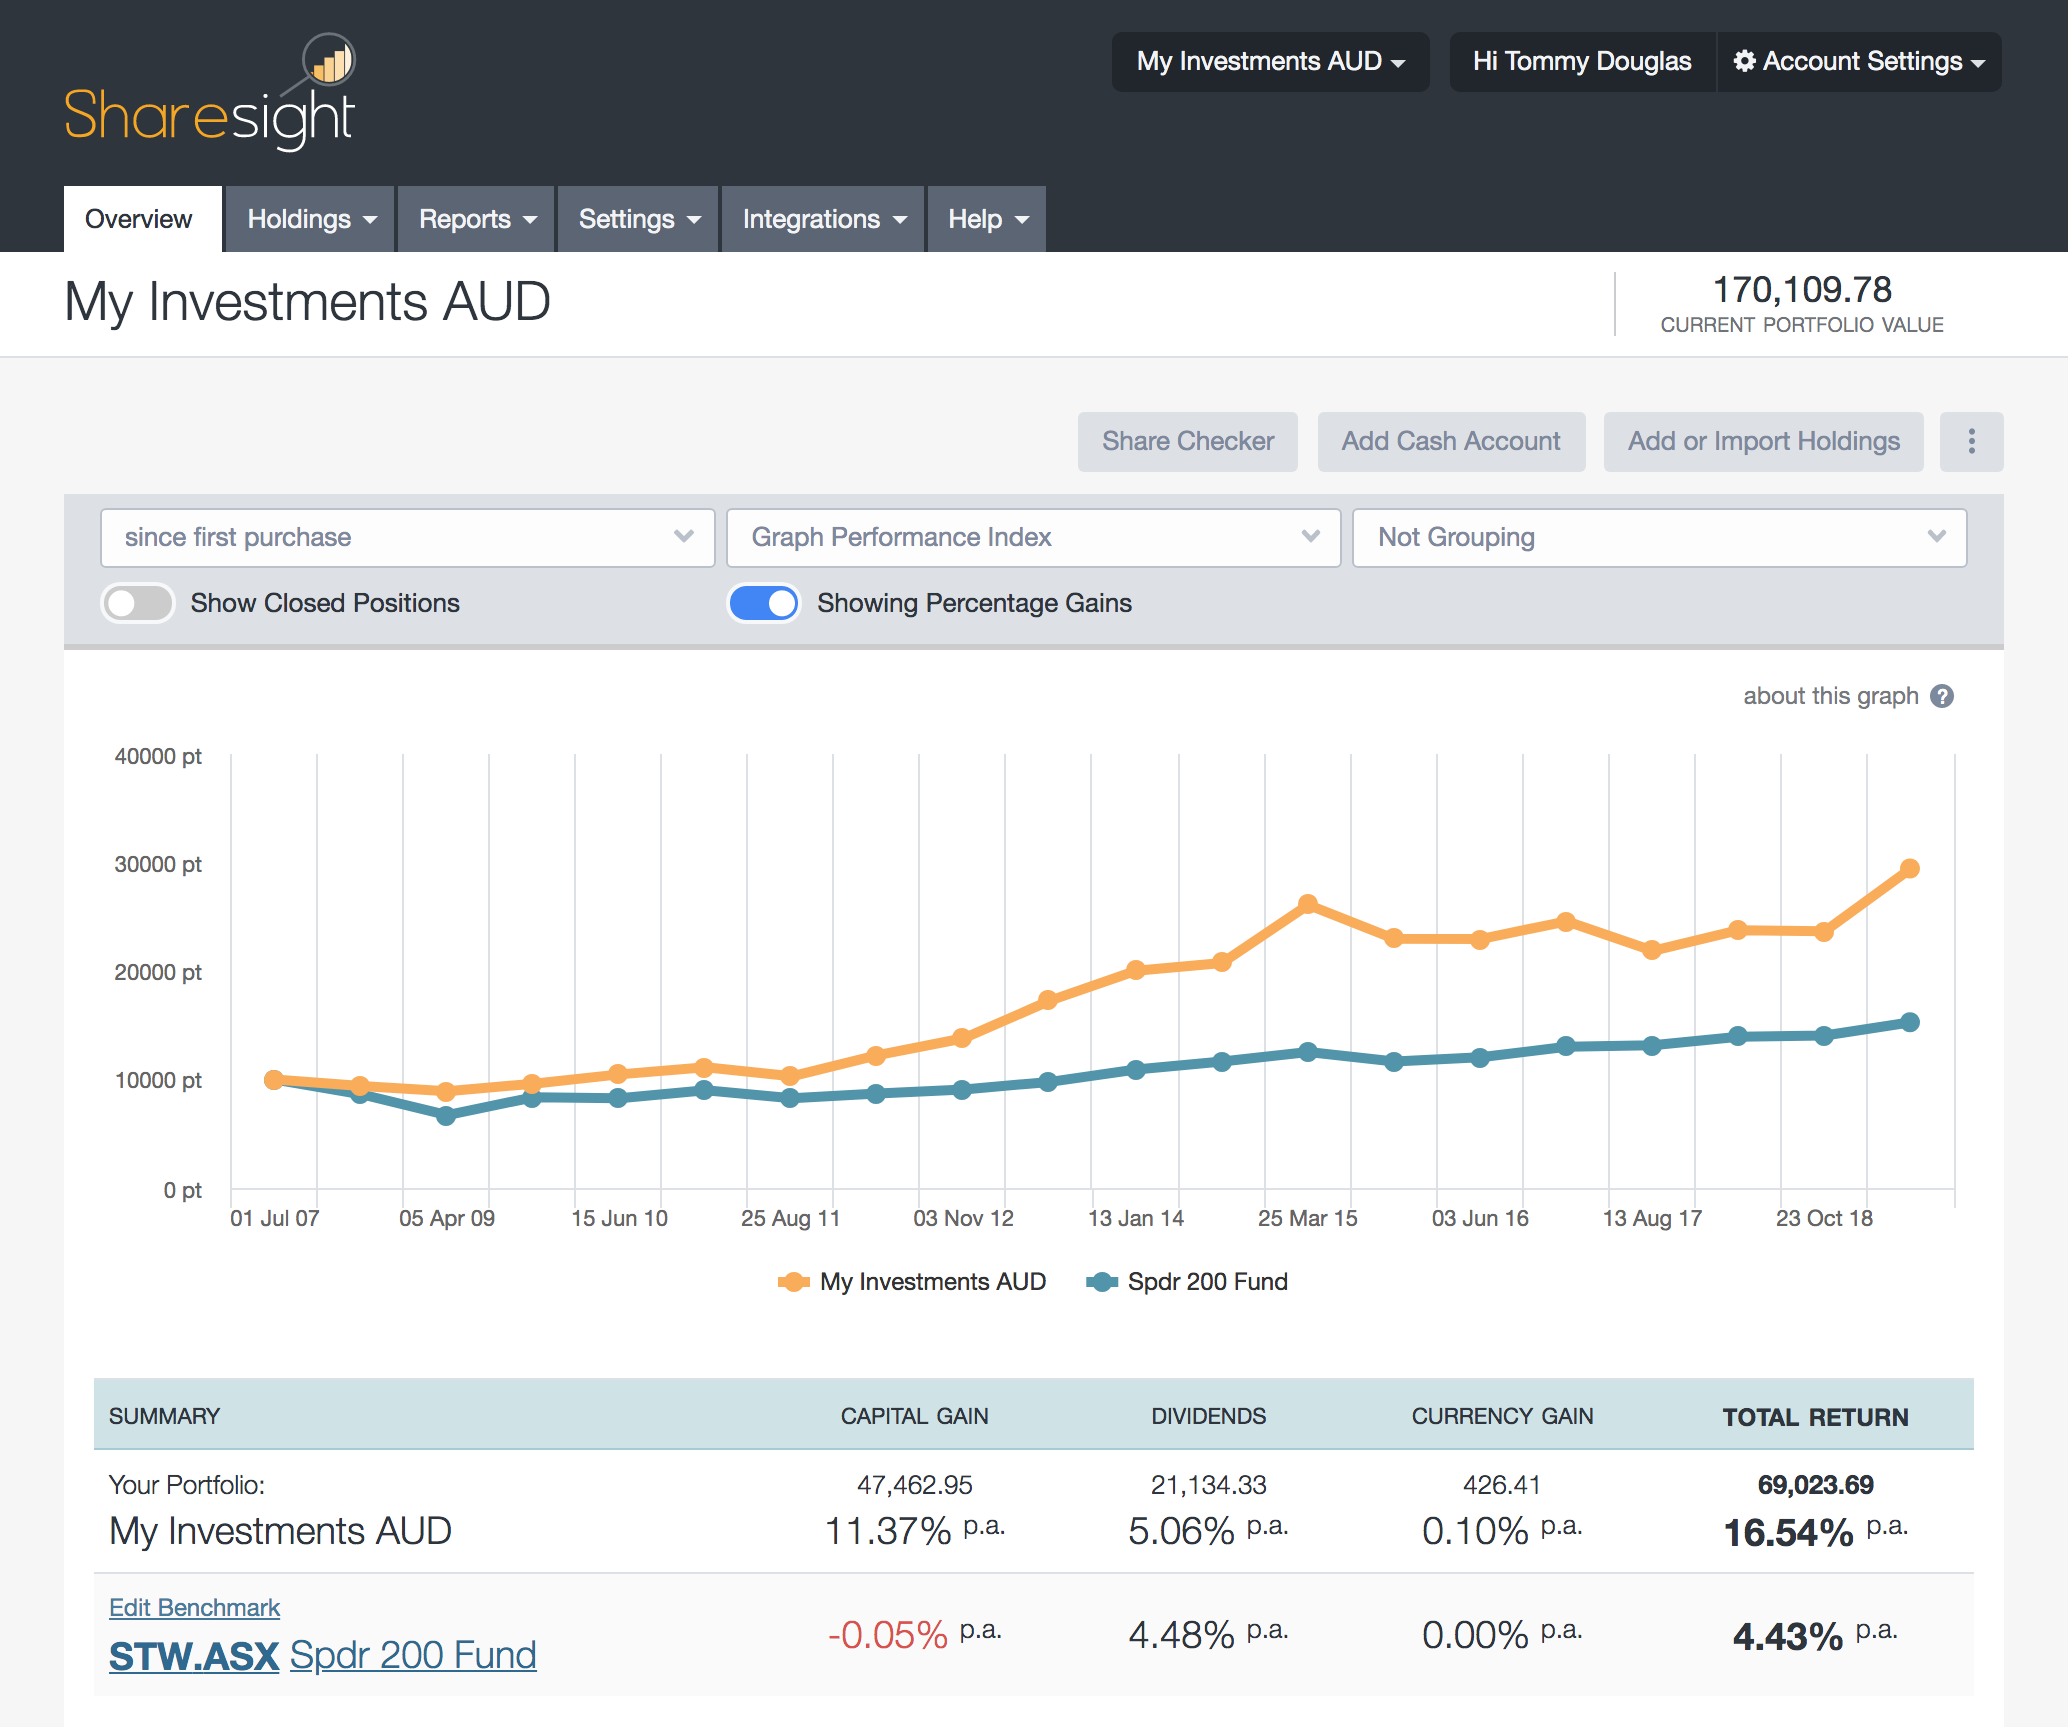Click the Share Checker button
The image size is (2068, 1727).
[1188, 441]
